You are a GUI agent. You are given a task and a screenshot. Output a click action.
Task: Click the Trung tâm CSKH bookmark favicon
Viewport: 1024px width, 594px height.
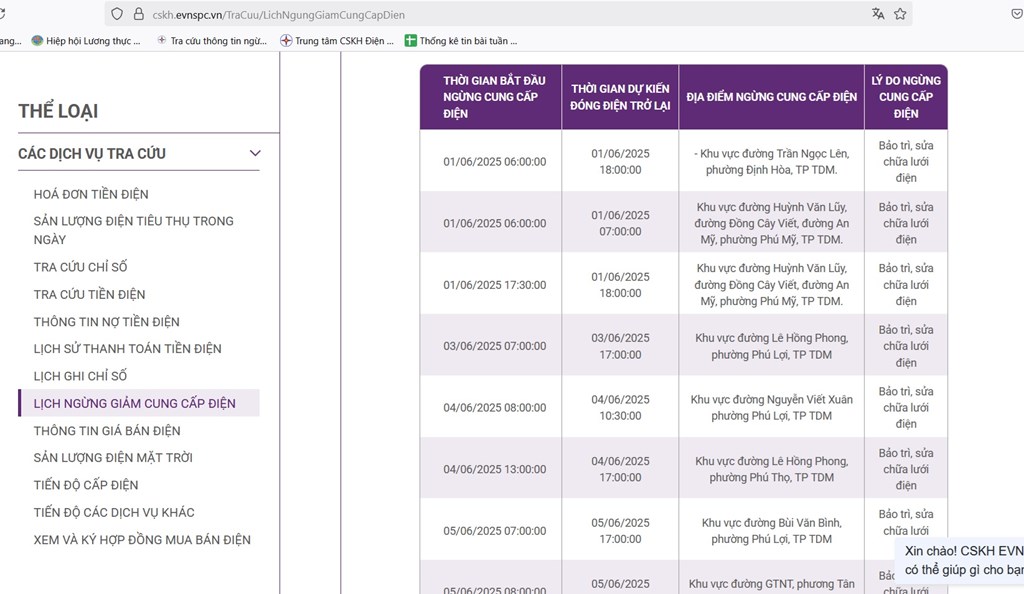click(x=286, y=40)
